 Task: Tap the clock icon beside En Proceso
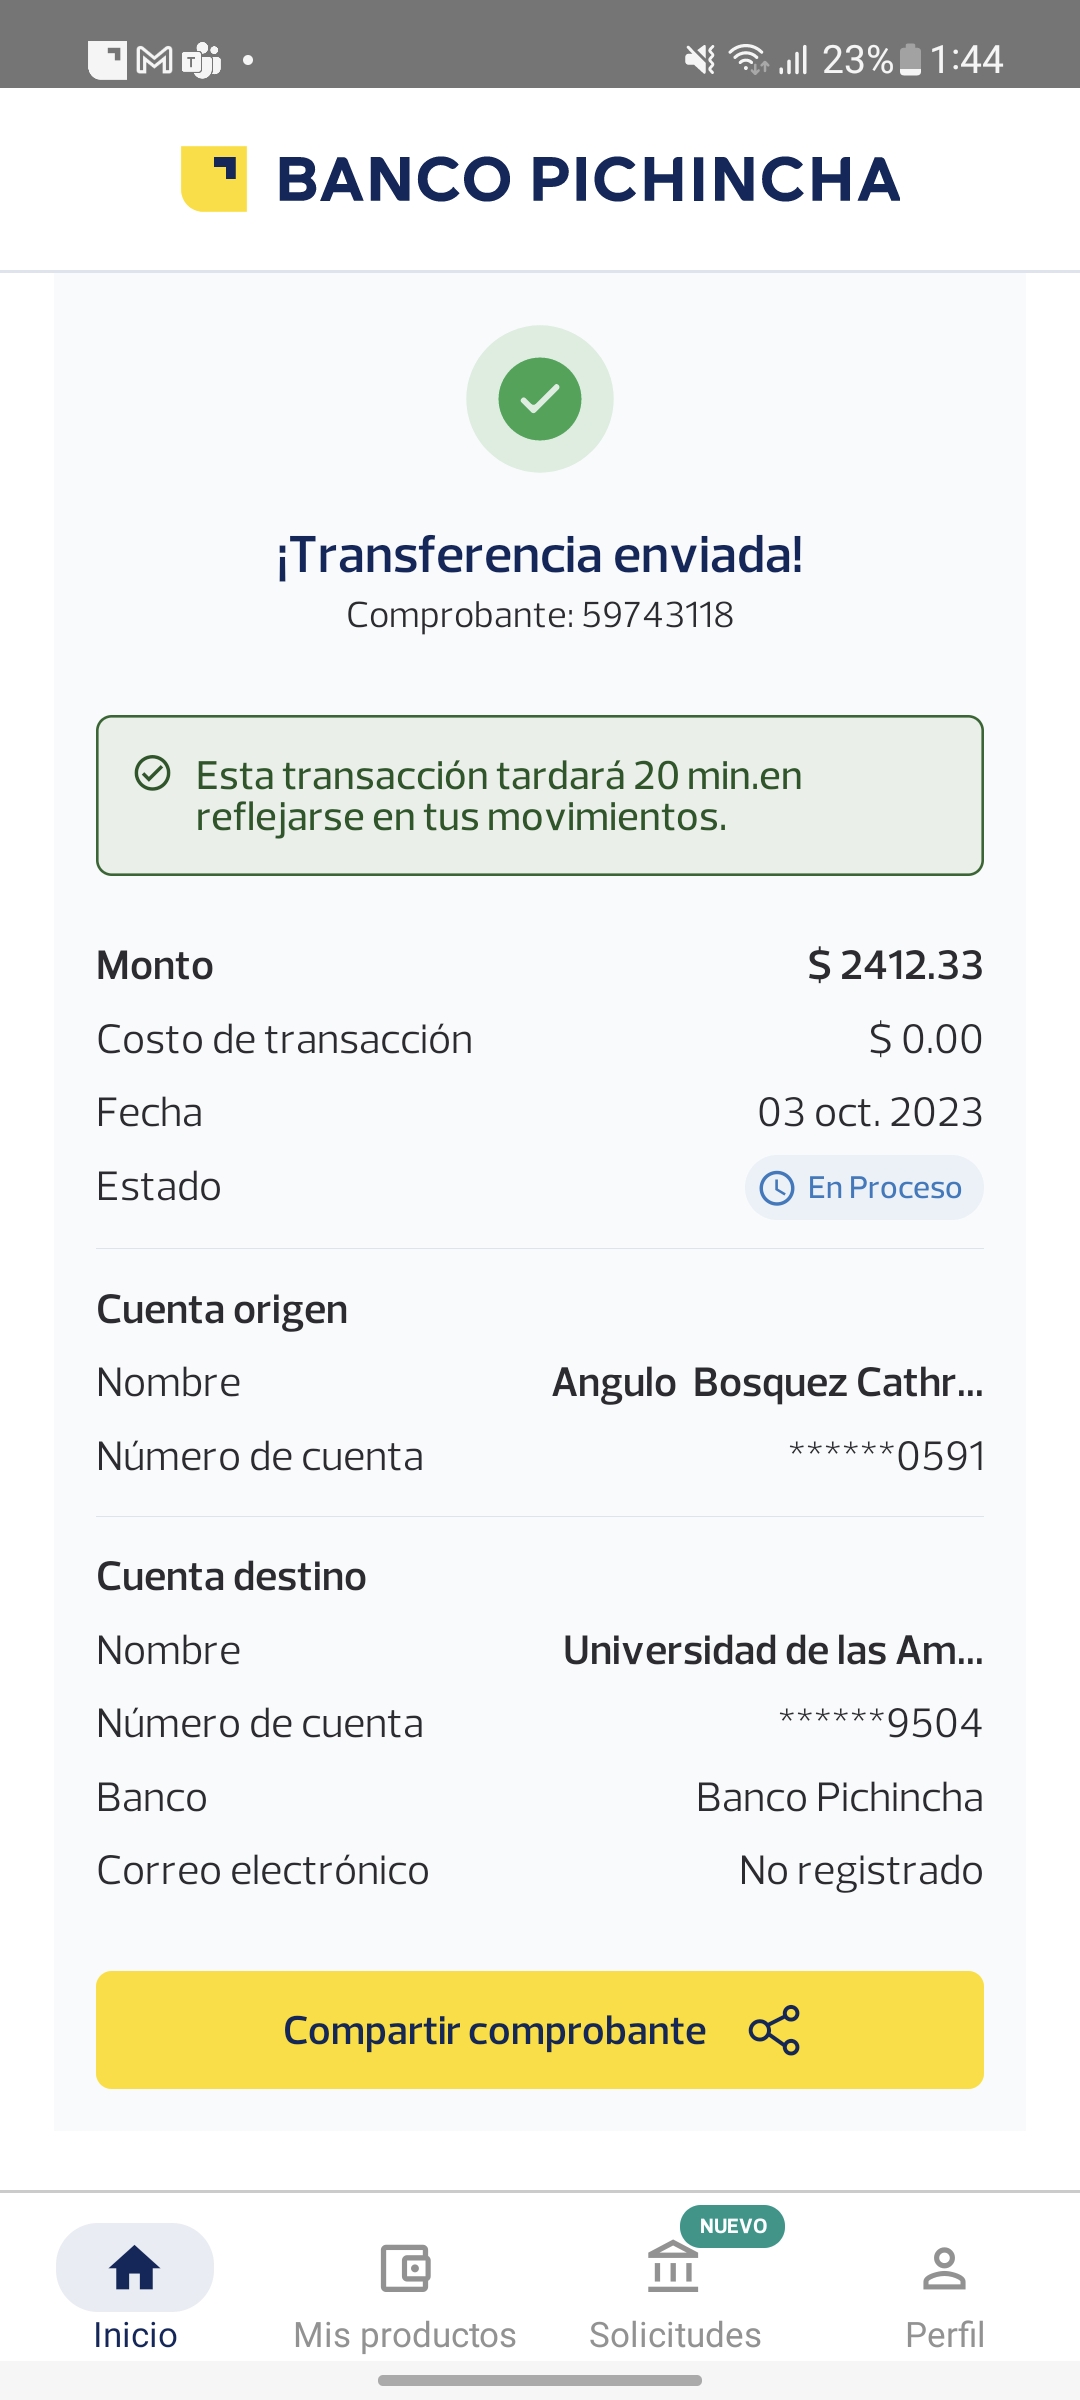[777, 1188]
